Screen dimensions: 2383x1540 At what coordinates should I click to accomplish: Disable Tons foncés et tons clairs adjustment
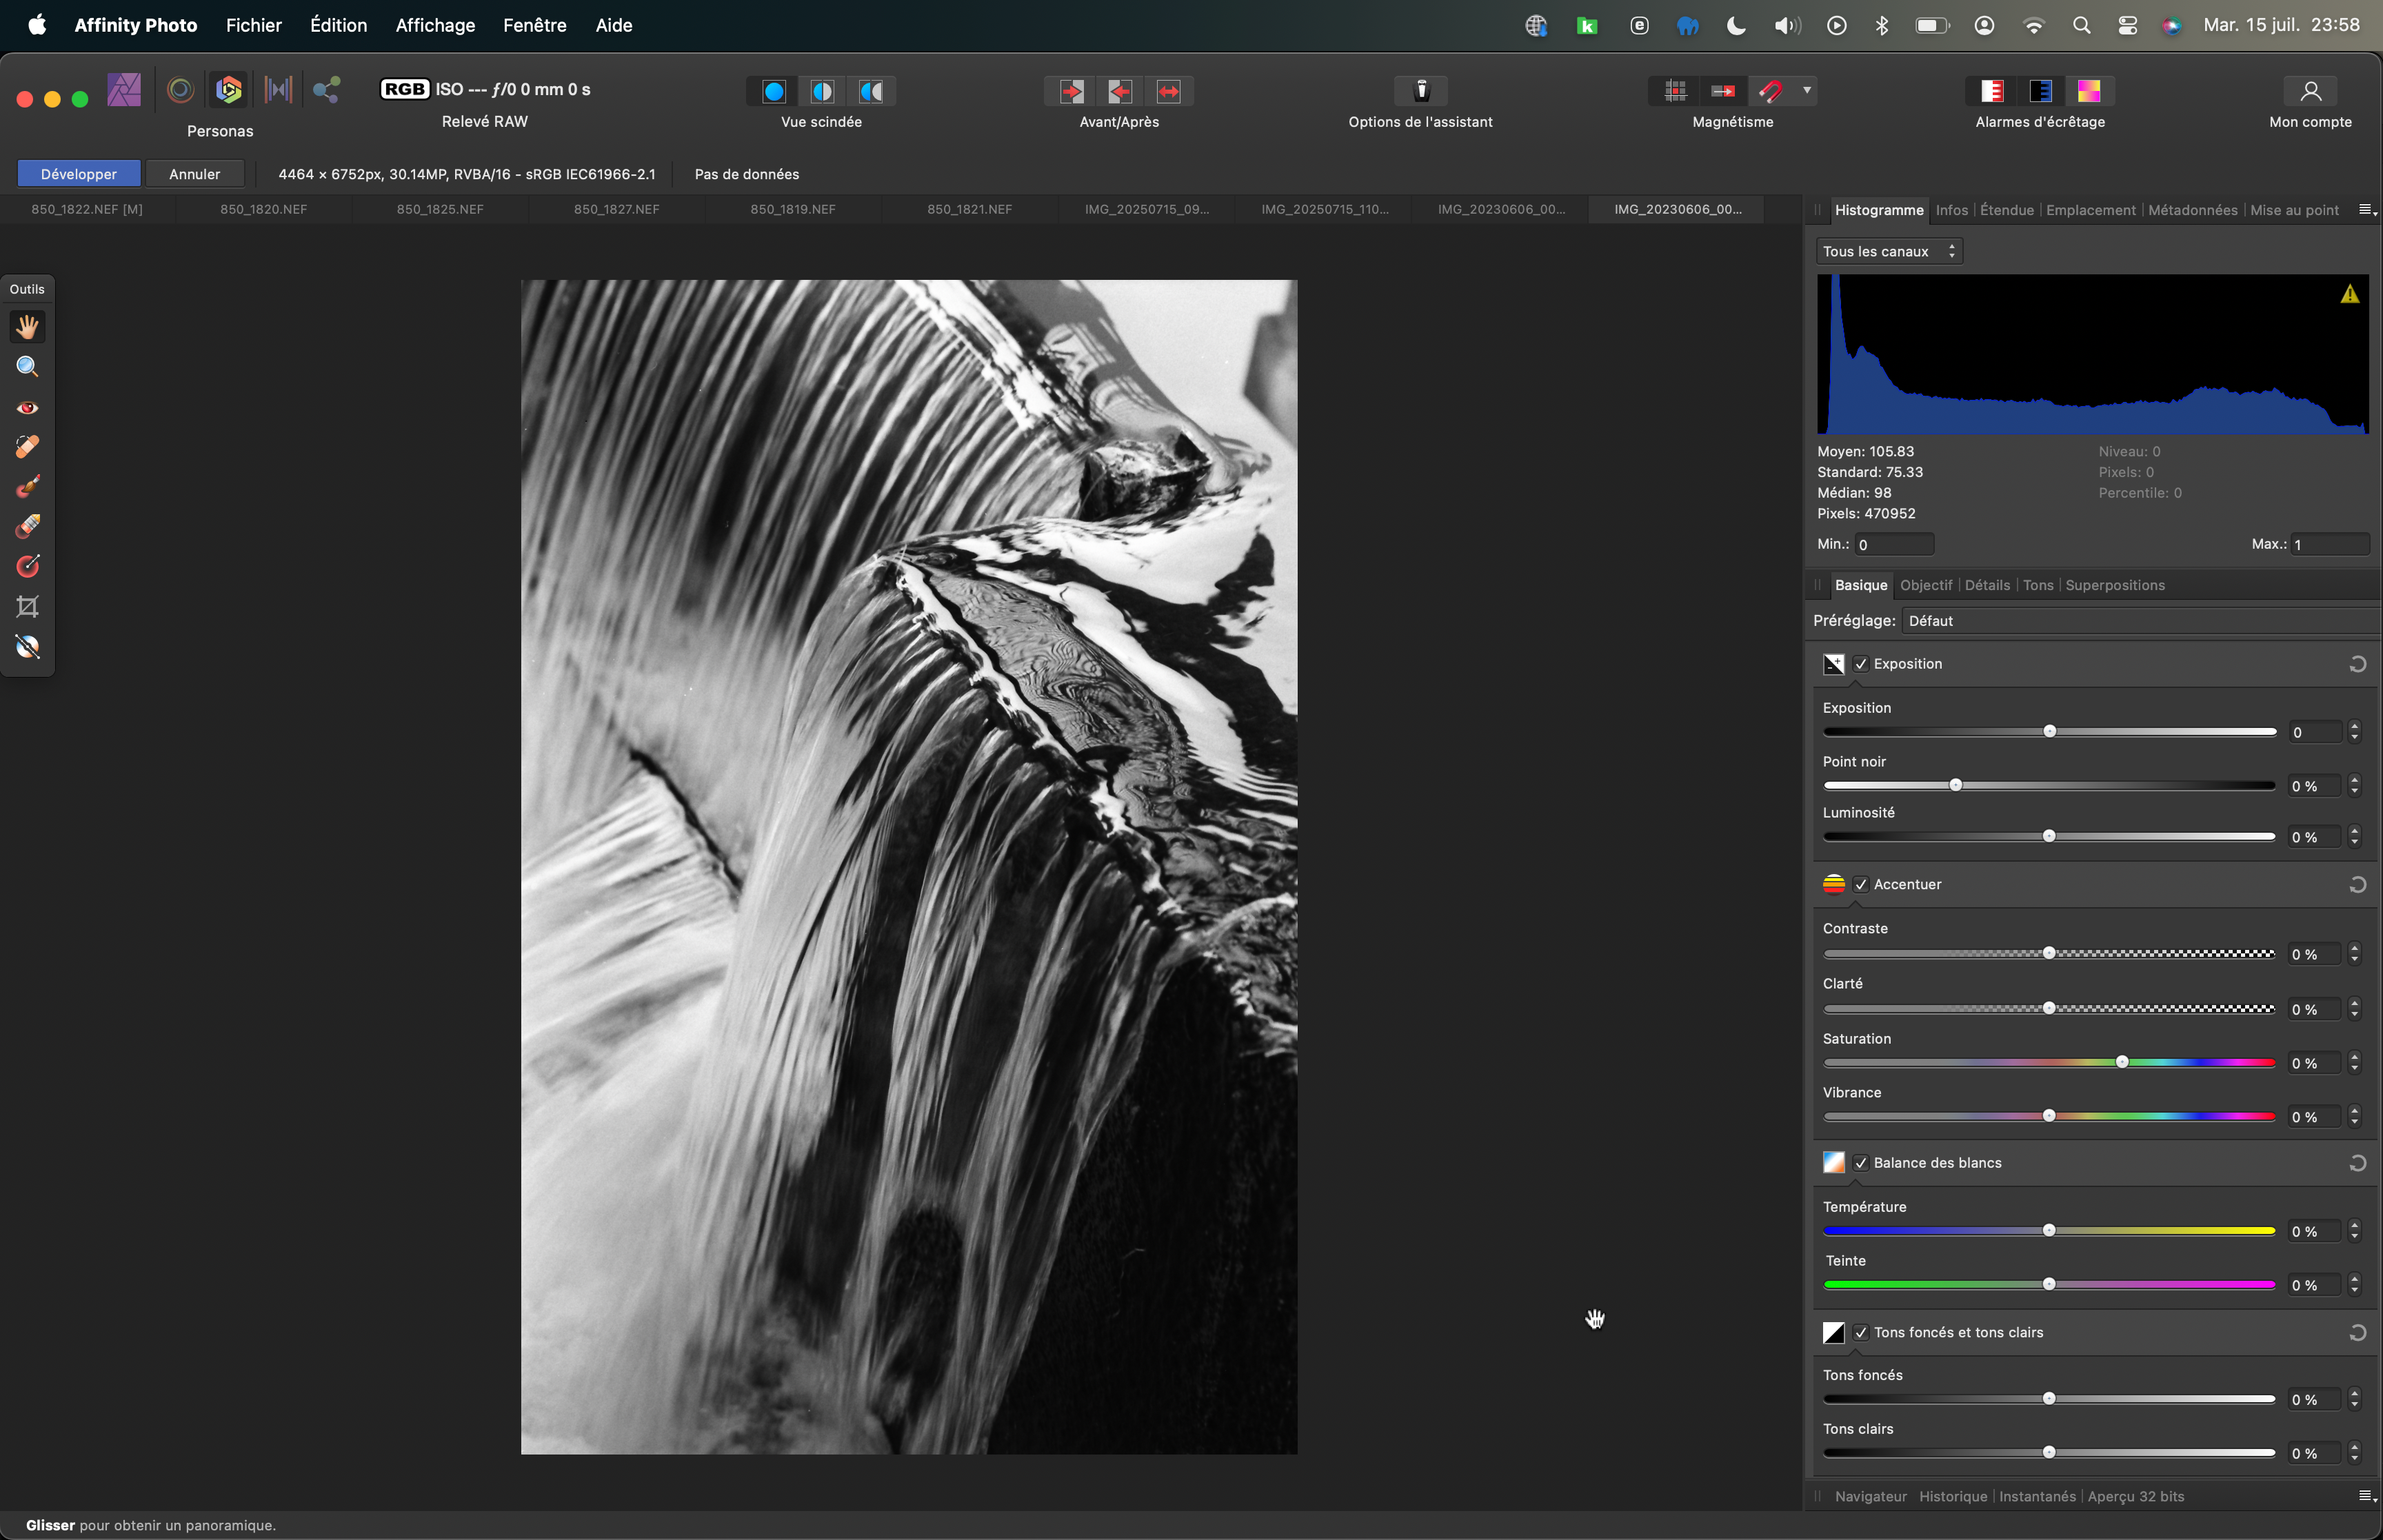point(1861,1332)
